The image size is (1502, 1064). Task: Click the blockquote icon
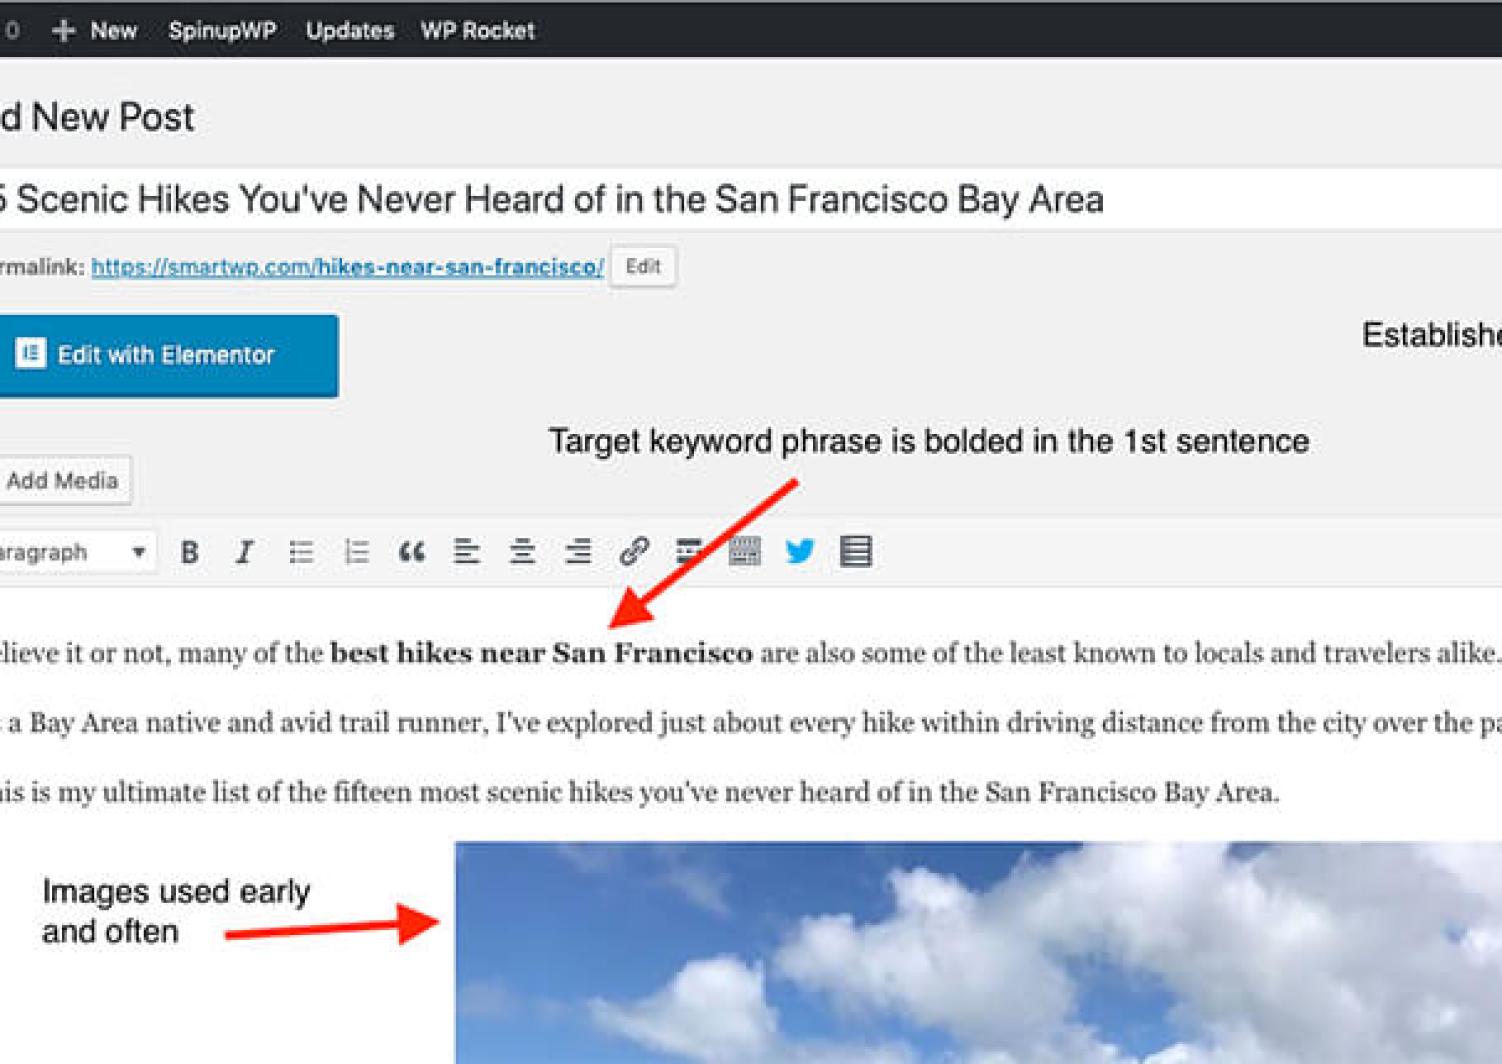(412, 552)
